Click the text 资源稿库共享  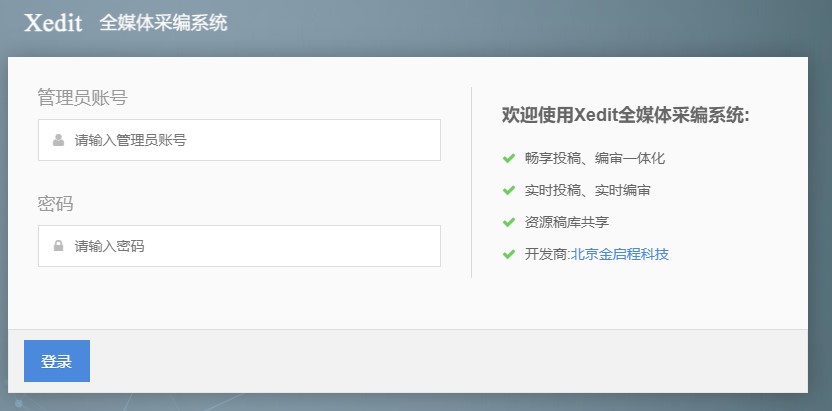(567, 222)
